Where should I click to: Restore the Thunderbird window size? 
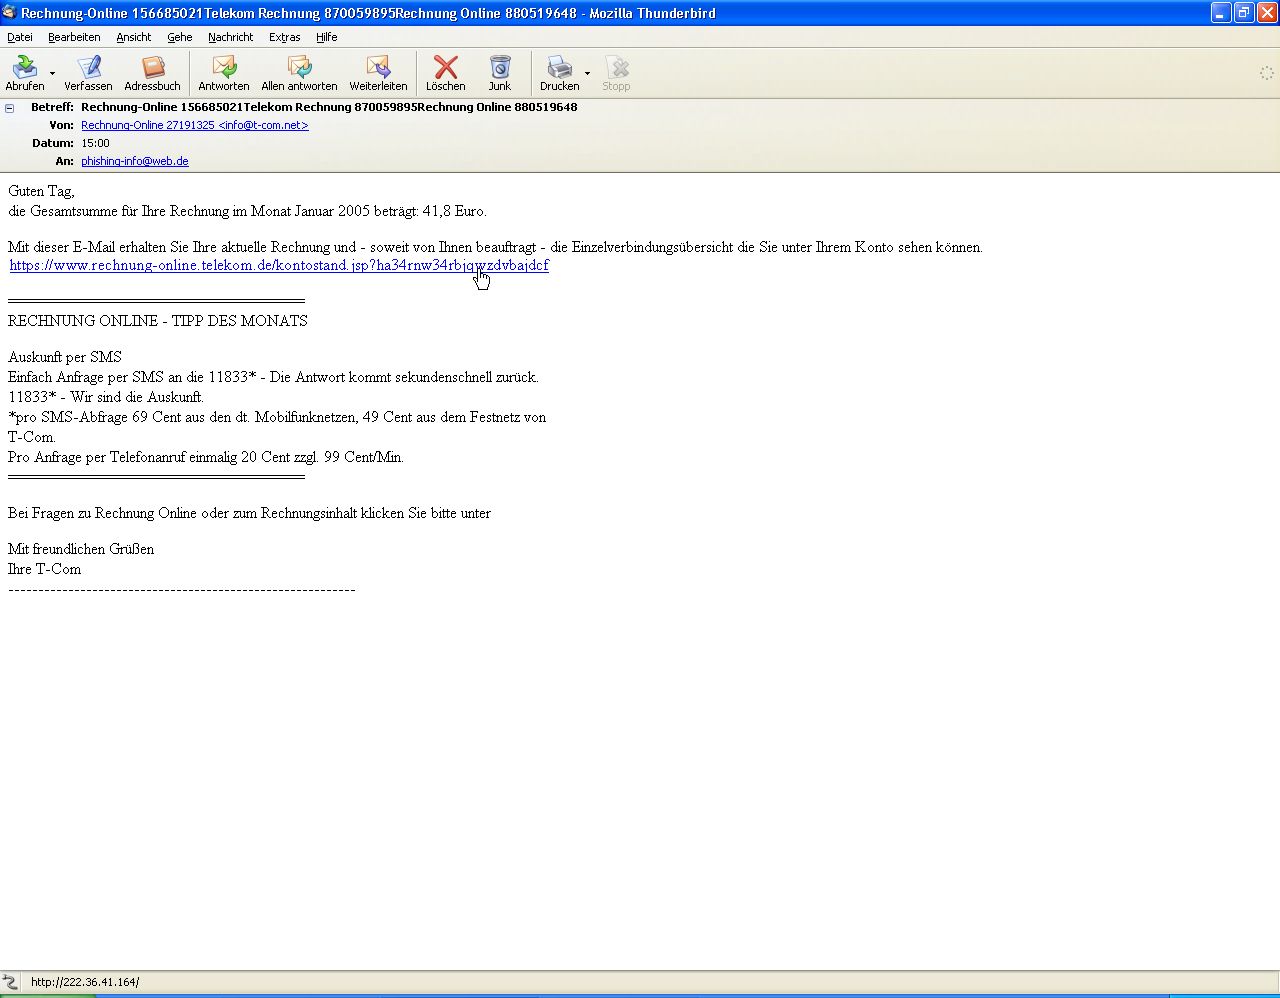point(1244,12)
